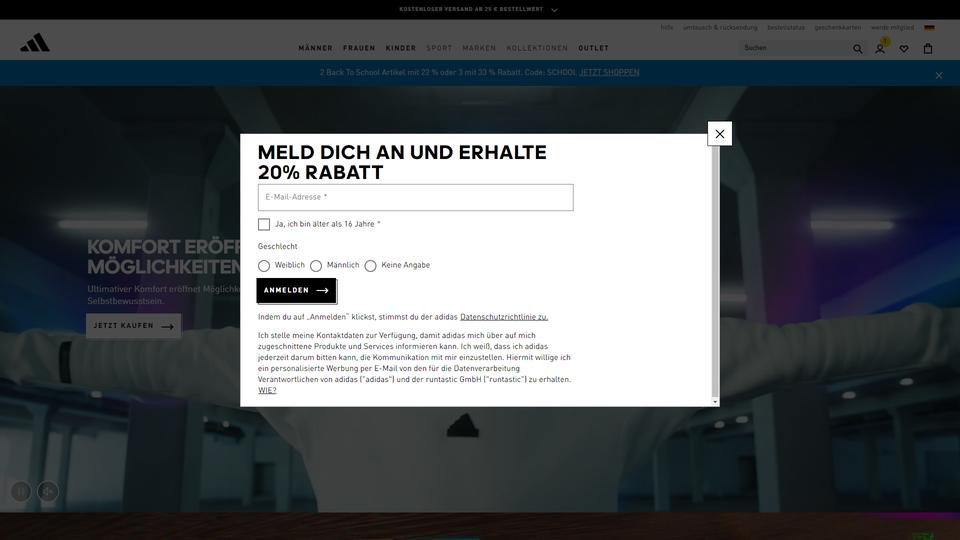Viewport: 960px width, 540px height.
Task: Open the bestellstatus link
Action: coord(786,28)
